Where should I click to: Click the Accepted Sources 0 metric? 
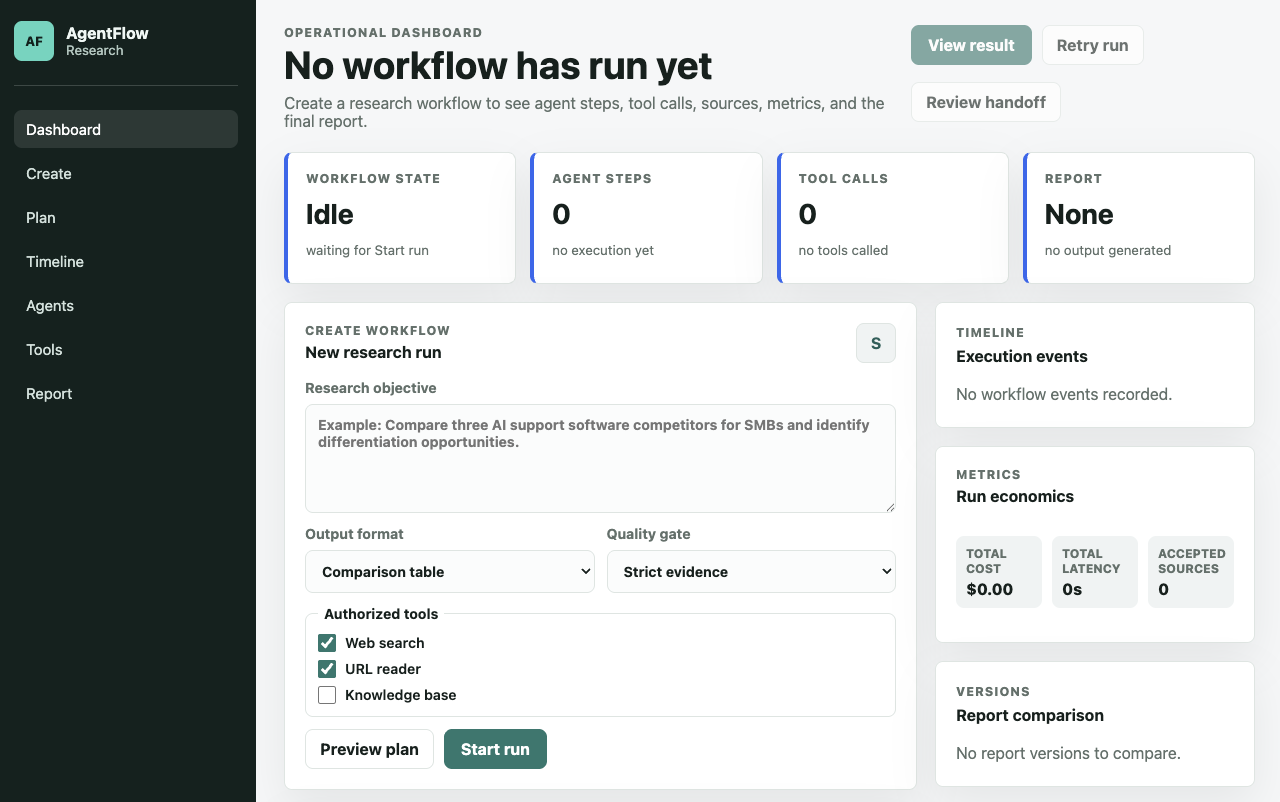pos(1191,572)
